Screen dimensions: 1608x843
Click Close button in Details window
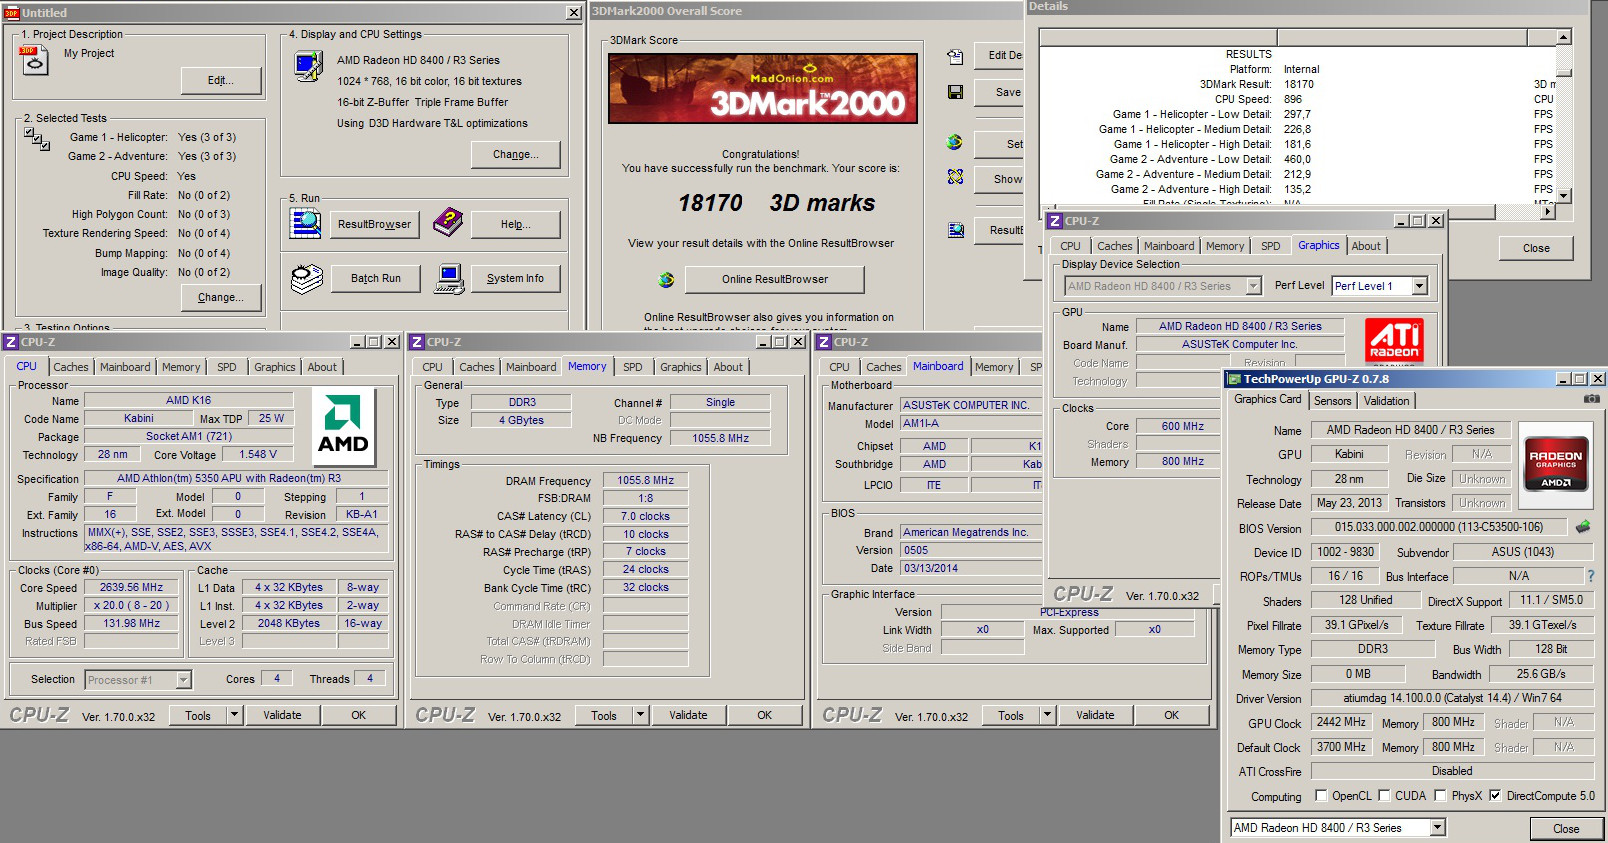pos(1536,248)
